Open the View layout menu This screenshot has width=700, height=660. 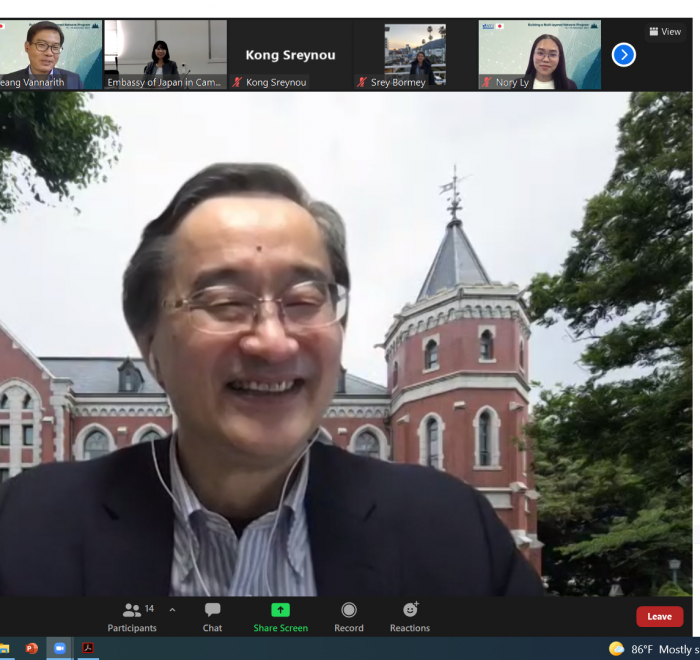(x=665, y=32)
